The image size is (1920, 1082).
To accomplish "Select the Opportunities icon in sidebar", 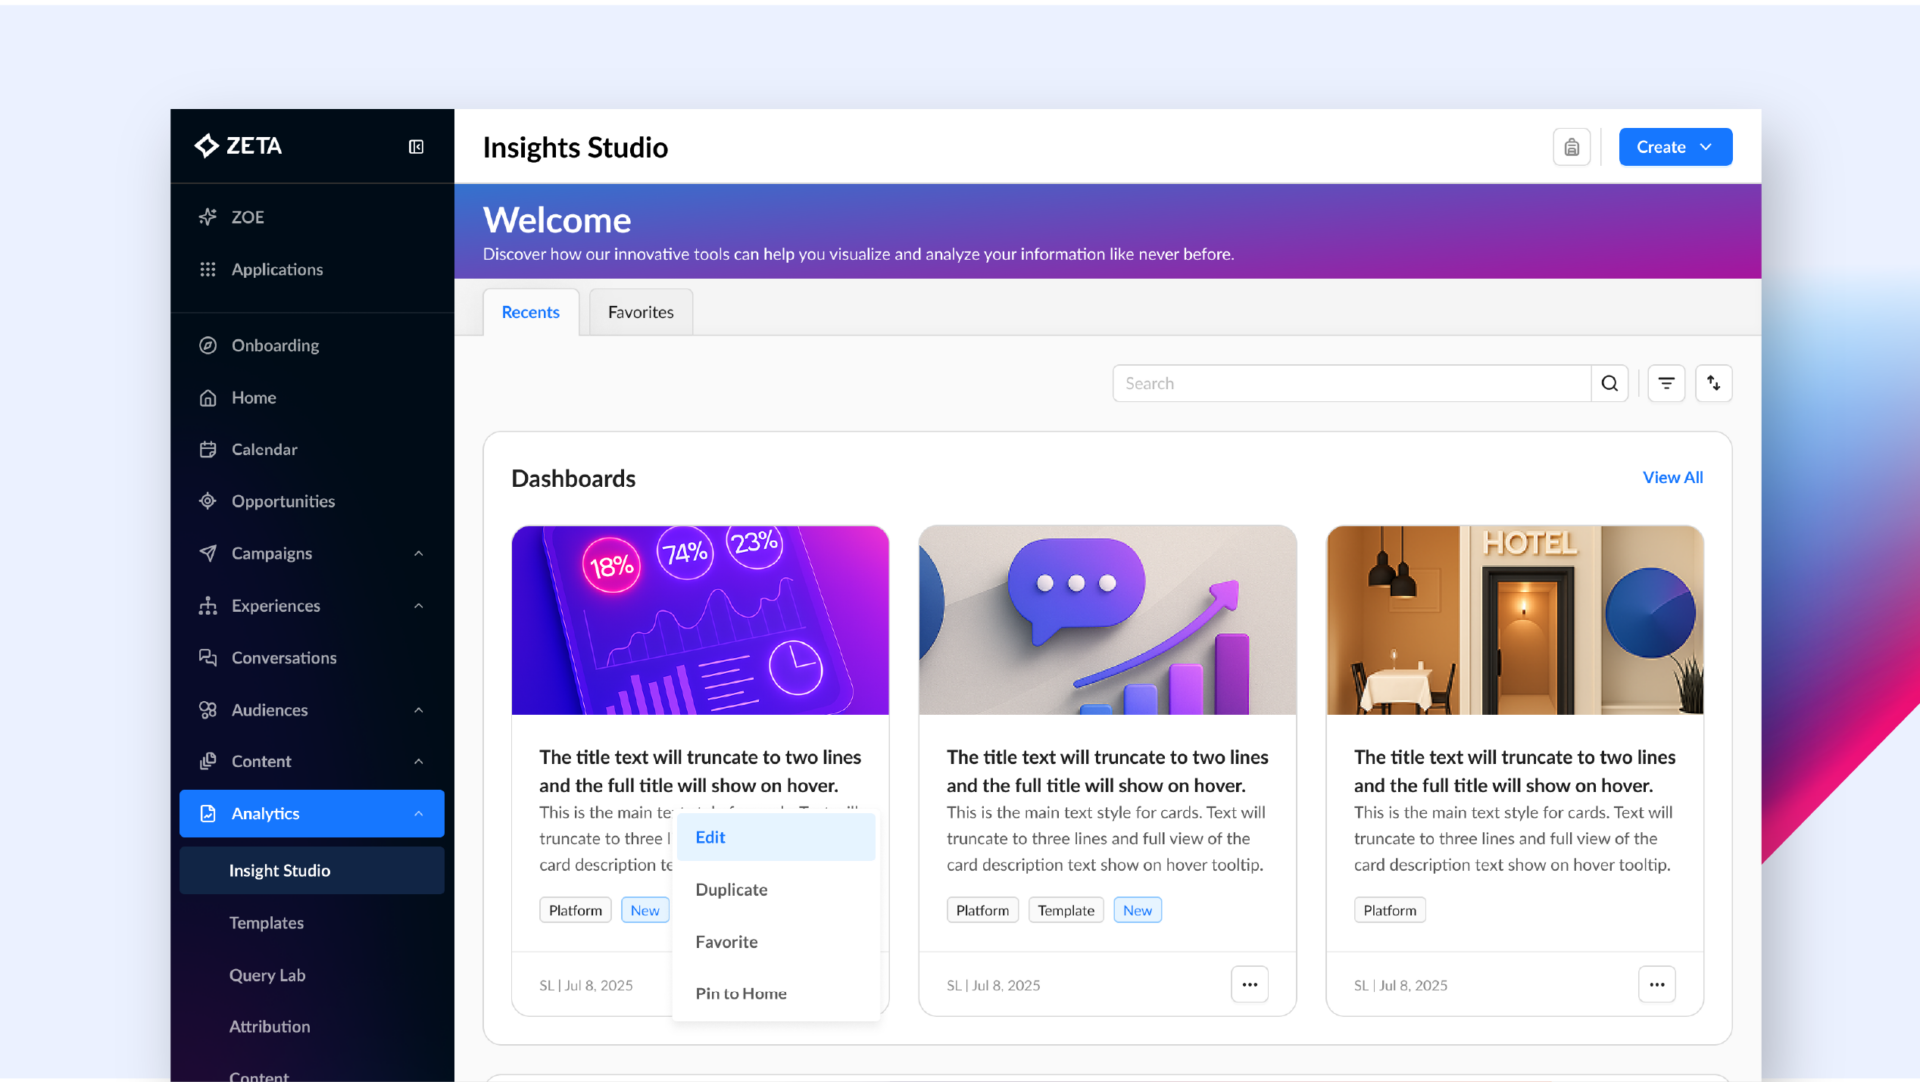I will tap(207, 501).
